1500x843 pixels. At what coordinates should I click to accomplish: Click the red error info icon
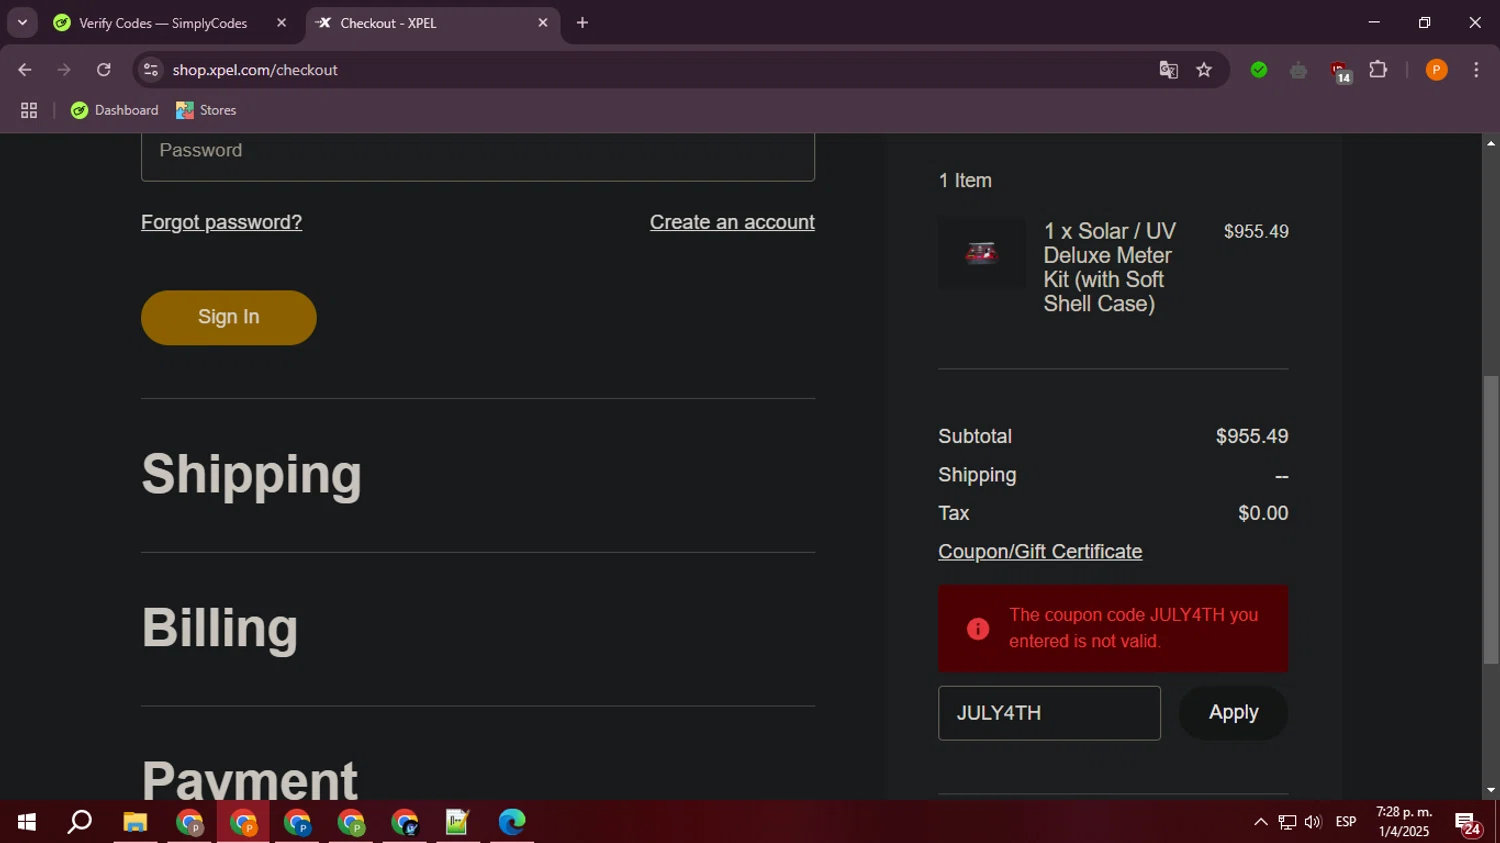tap(978, 628)
